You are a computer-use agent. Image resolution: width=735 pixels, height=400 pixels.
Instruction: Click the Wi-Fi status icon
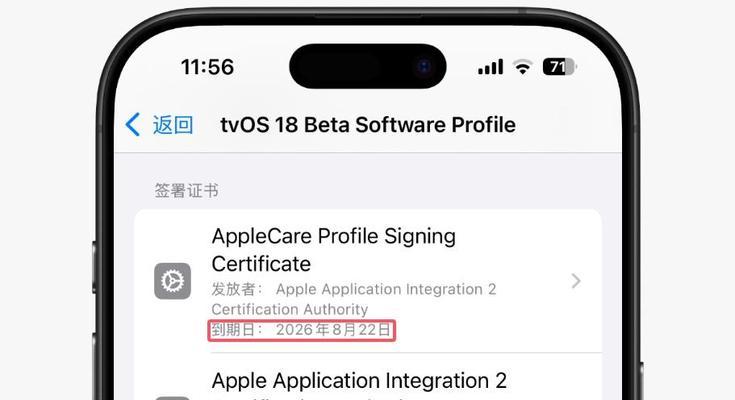pyautogui.click(x=523, y=67)
